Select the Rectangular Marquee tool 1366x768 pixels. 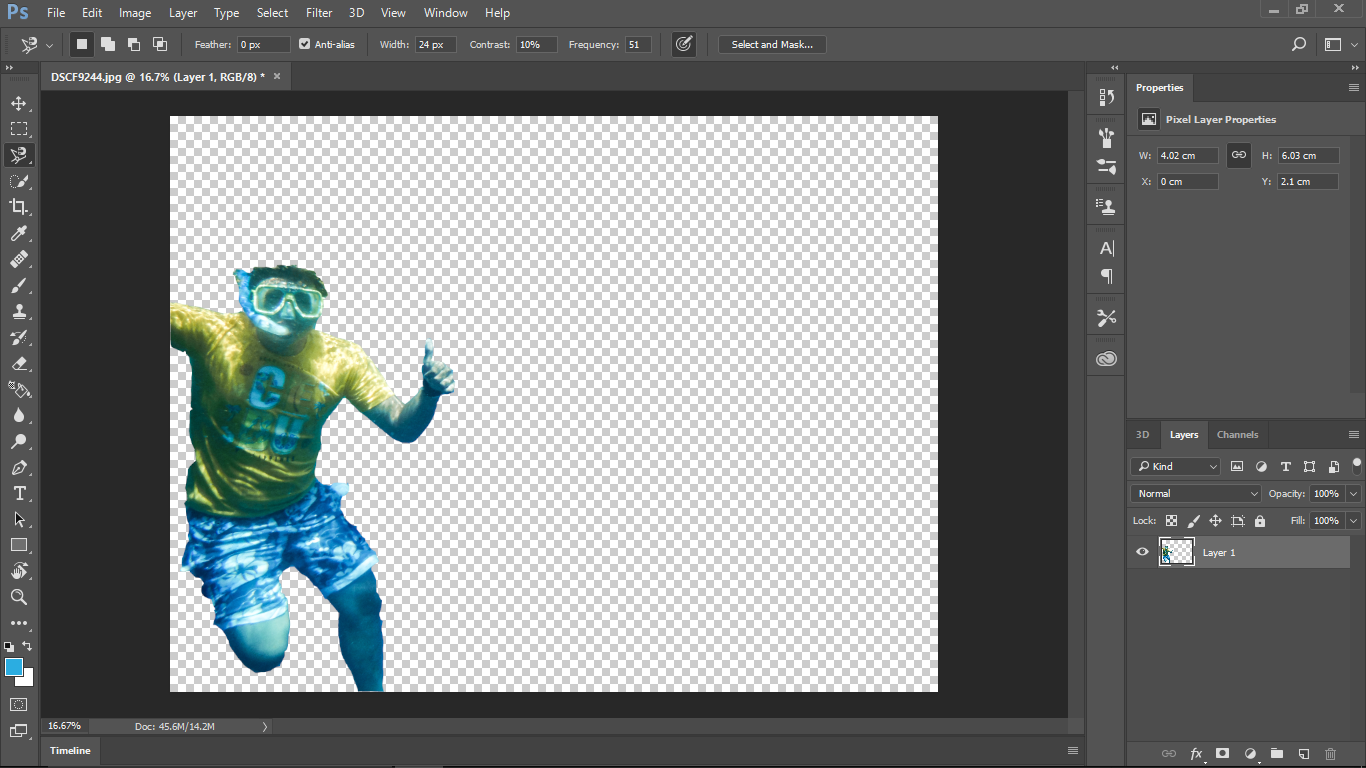(19, 129)
